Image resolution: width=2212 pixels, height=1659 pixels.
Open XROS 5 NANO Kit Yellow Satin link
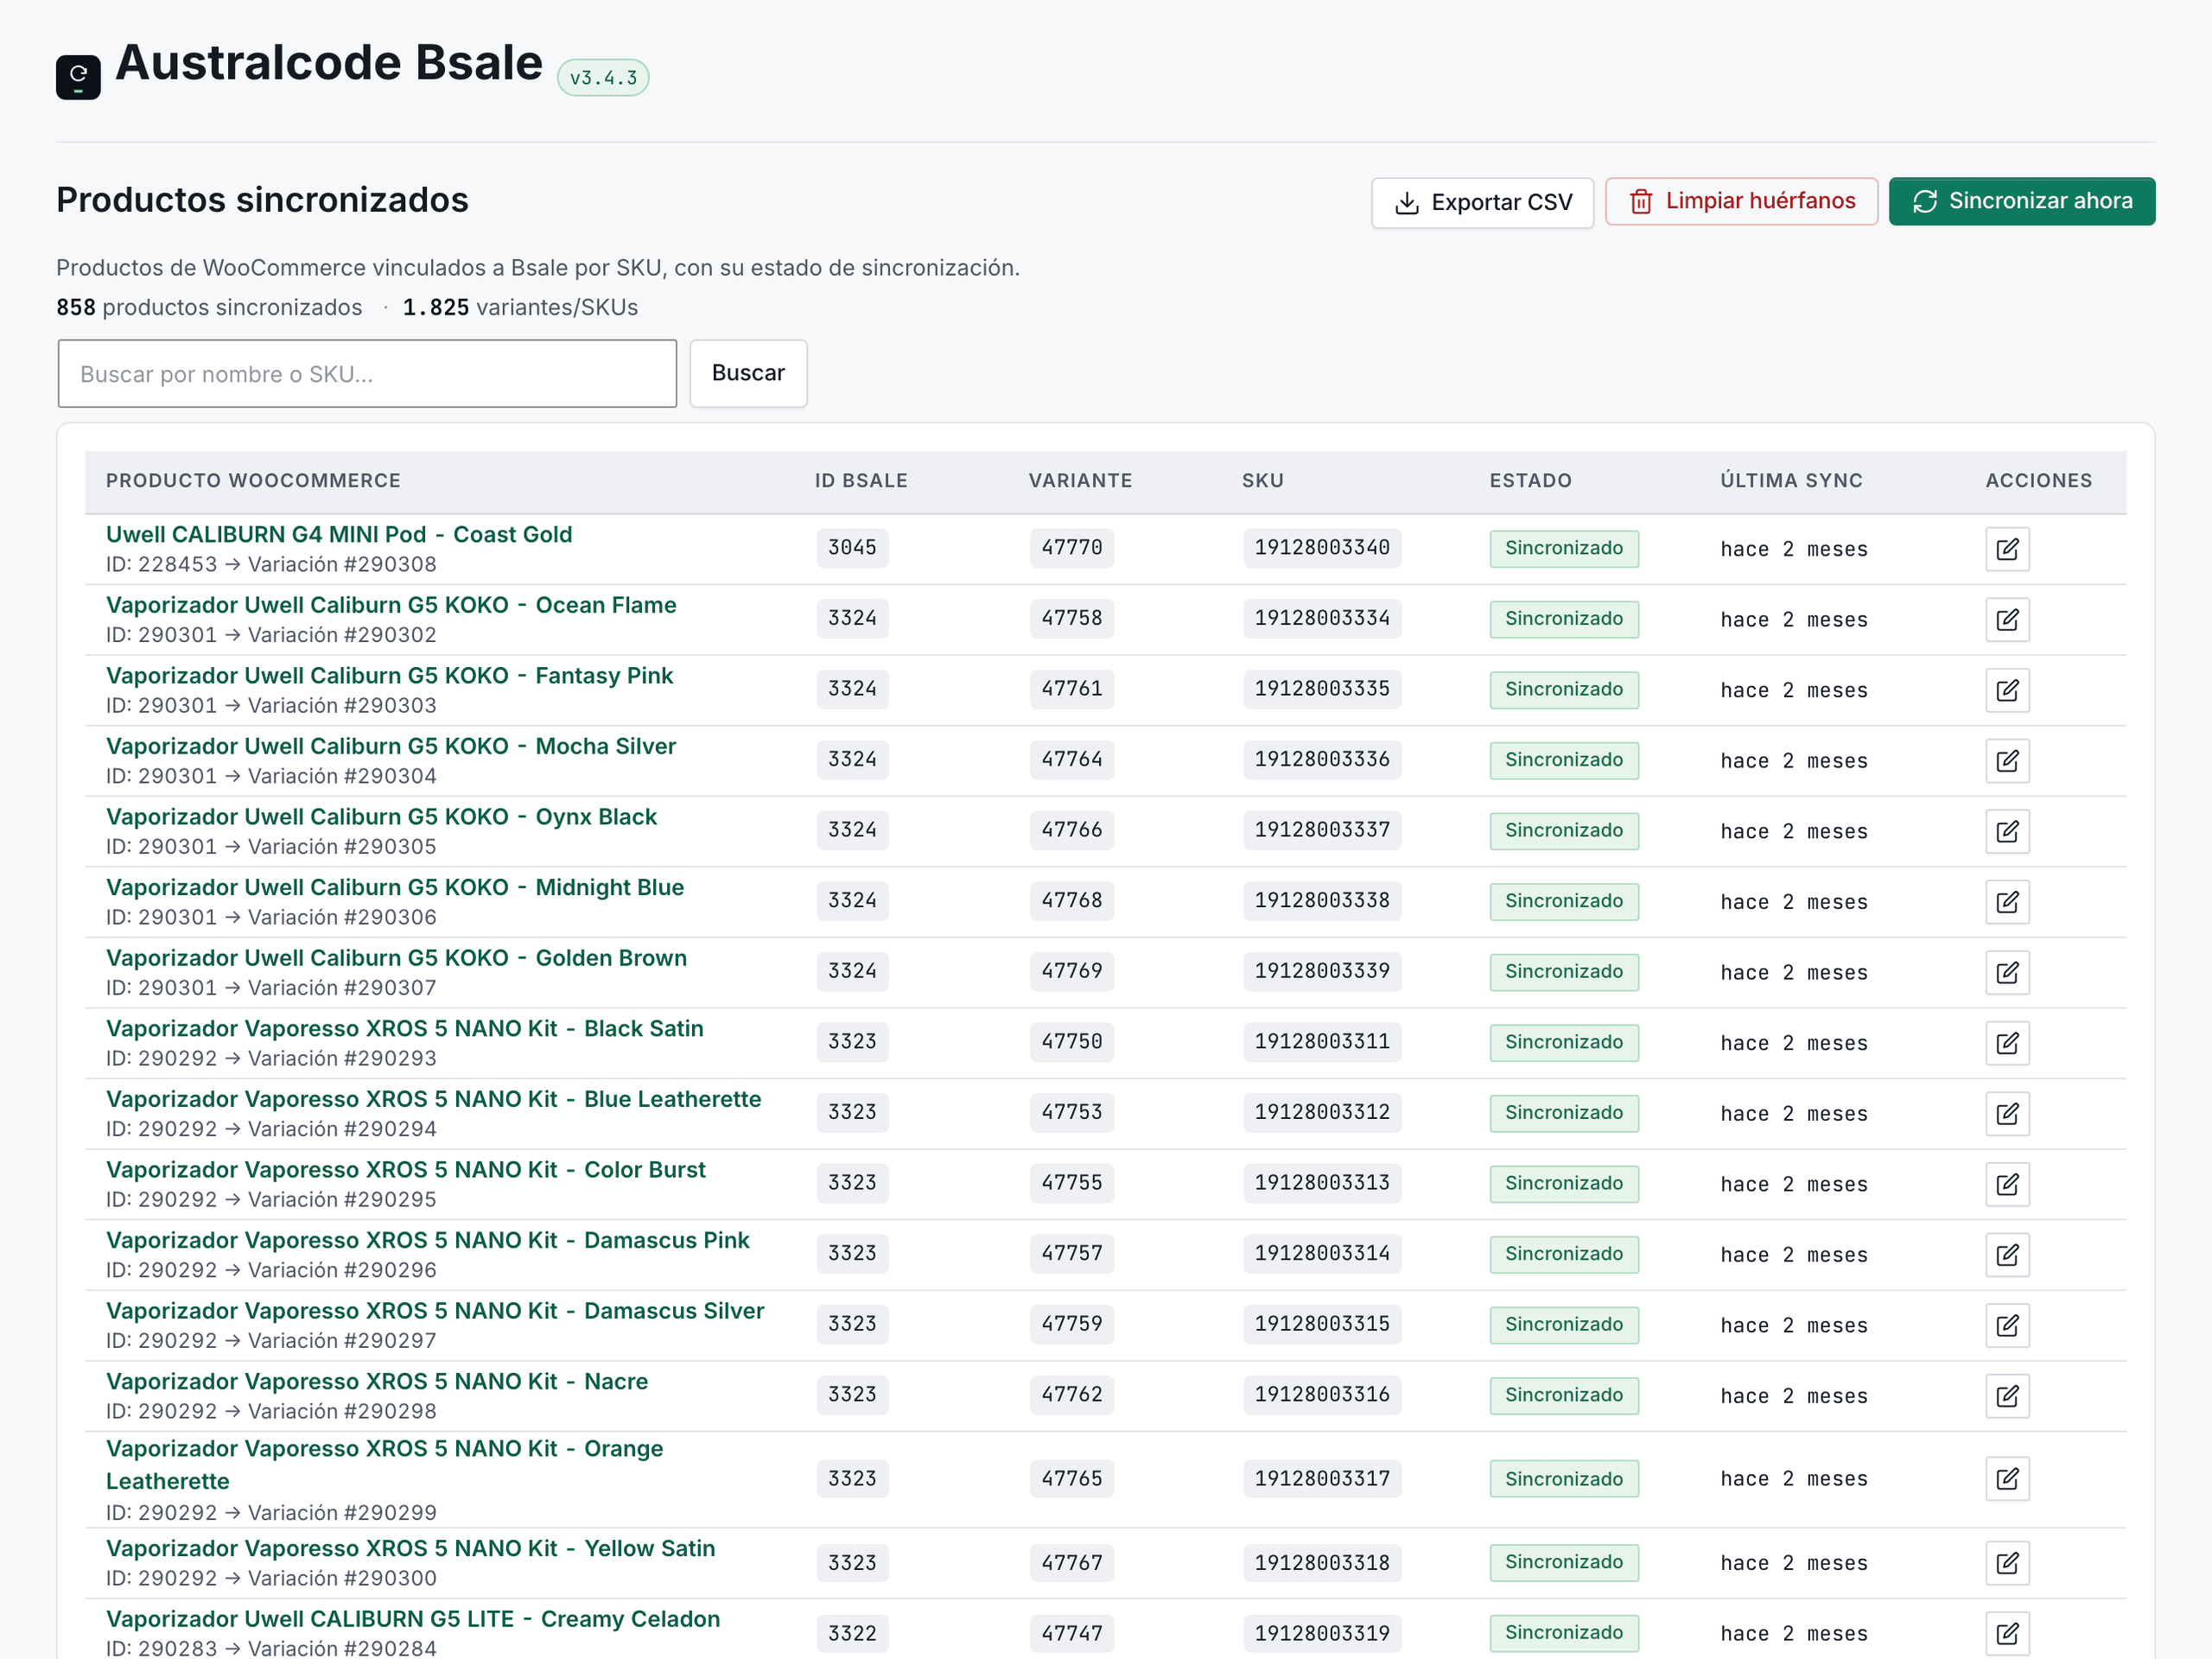410,1548
